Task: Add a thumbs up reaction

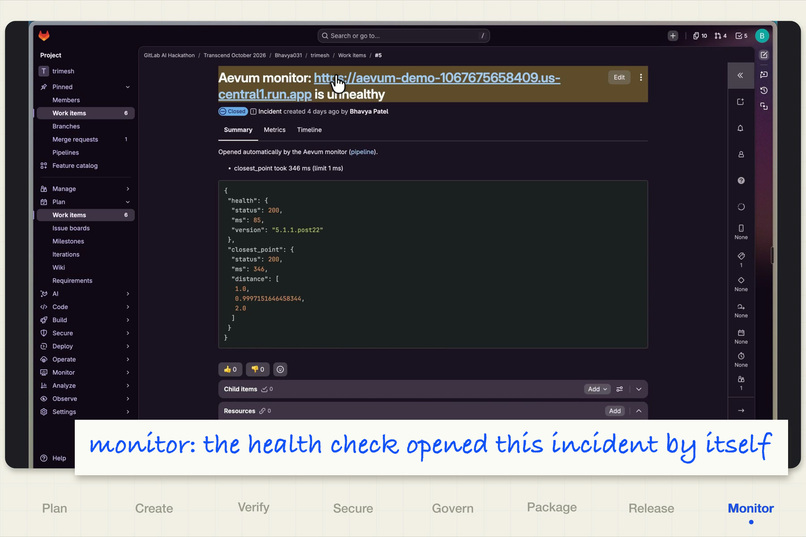Action: [230, 369]
